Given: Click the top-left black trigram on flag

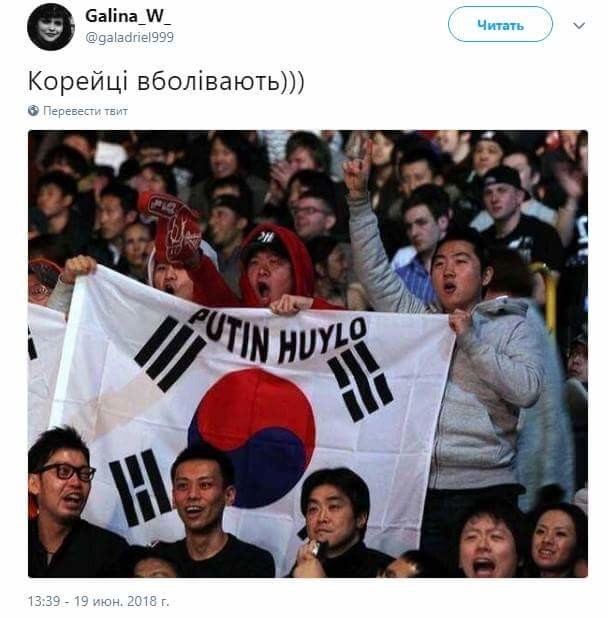Looking at the screenshot, I should click(170, 354).
